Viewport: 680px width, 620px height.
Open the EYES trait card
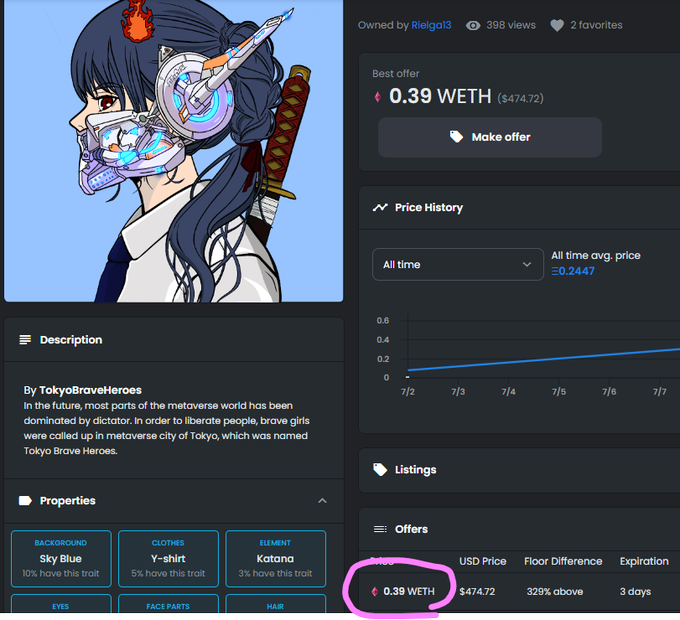click(x=61, y=604)
